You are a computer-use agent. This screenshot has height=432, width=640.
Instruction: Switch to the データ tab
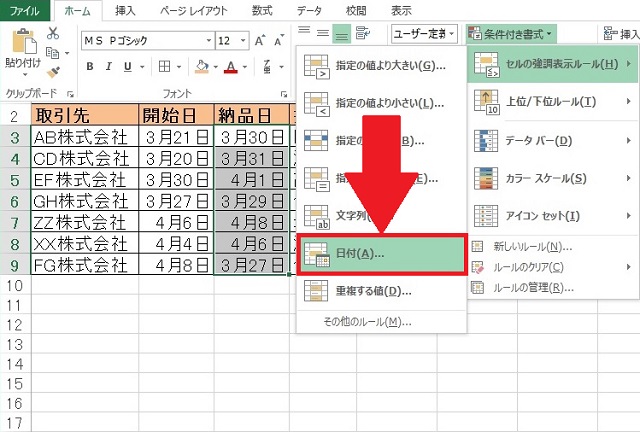tap(309, 11)
